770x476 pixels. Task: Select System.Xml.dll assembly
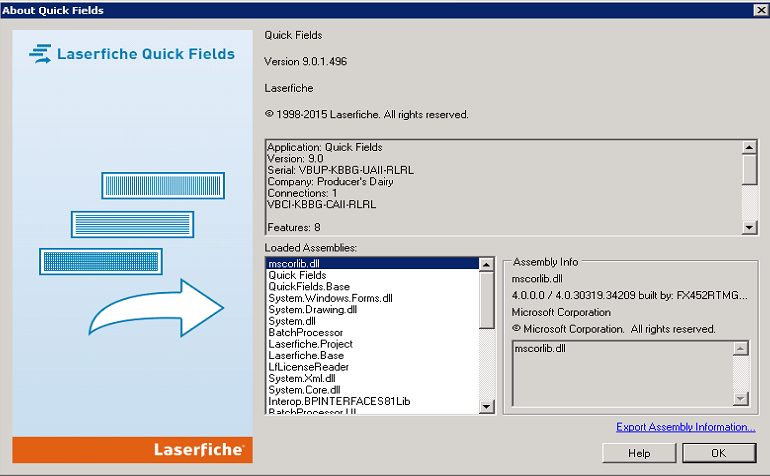tap(372, 378)
